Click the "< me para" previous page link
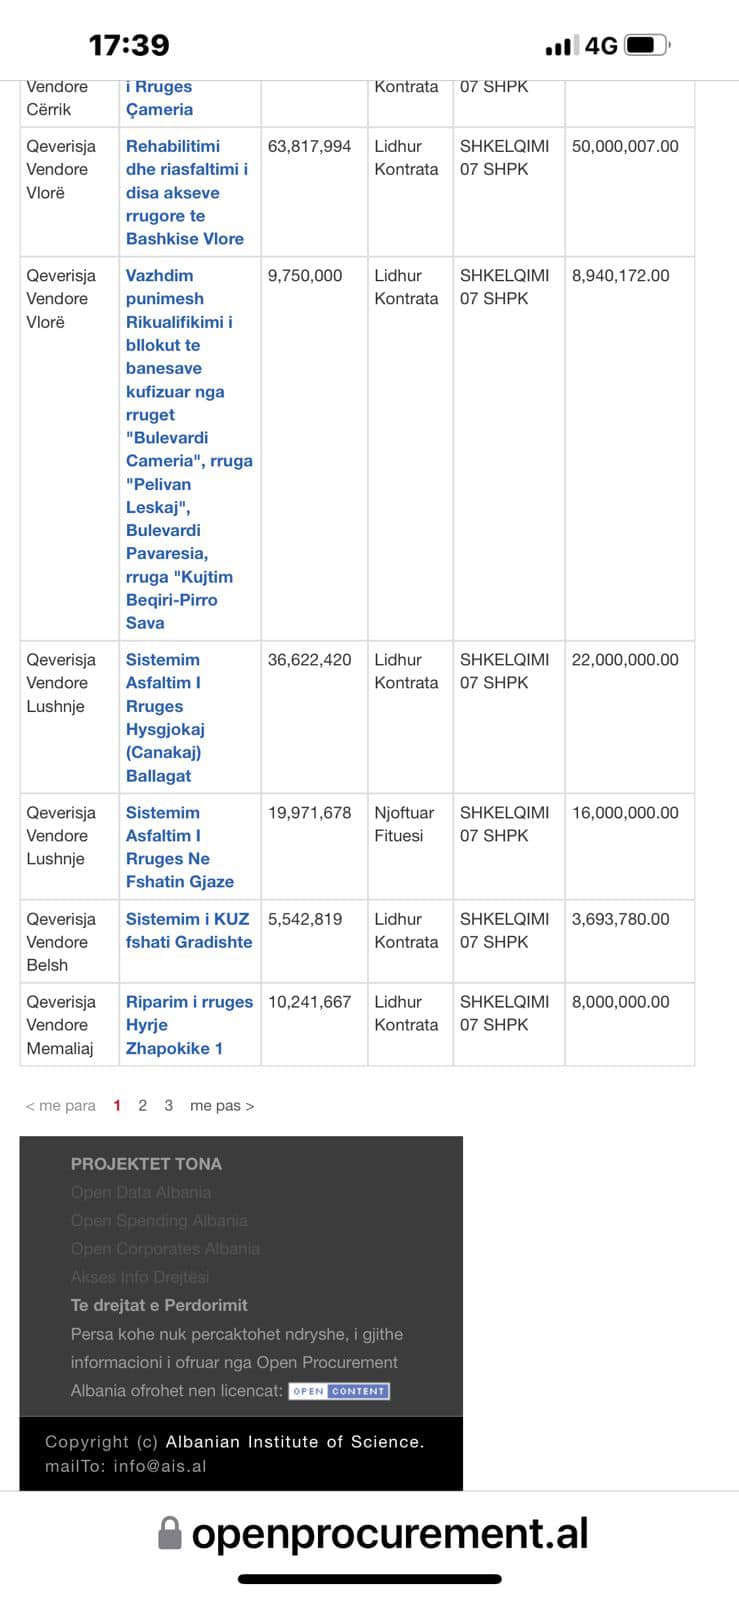Screen dimensions: 739x1600 (x=60, y=1105)
